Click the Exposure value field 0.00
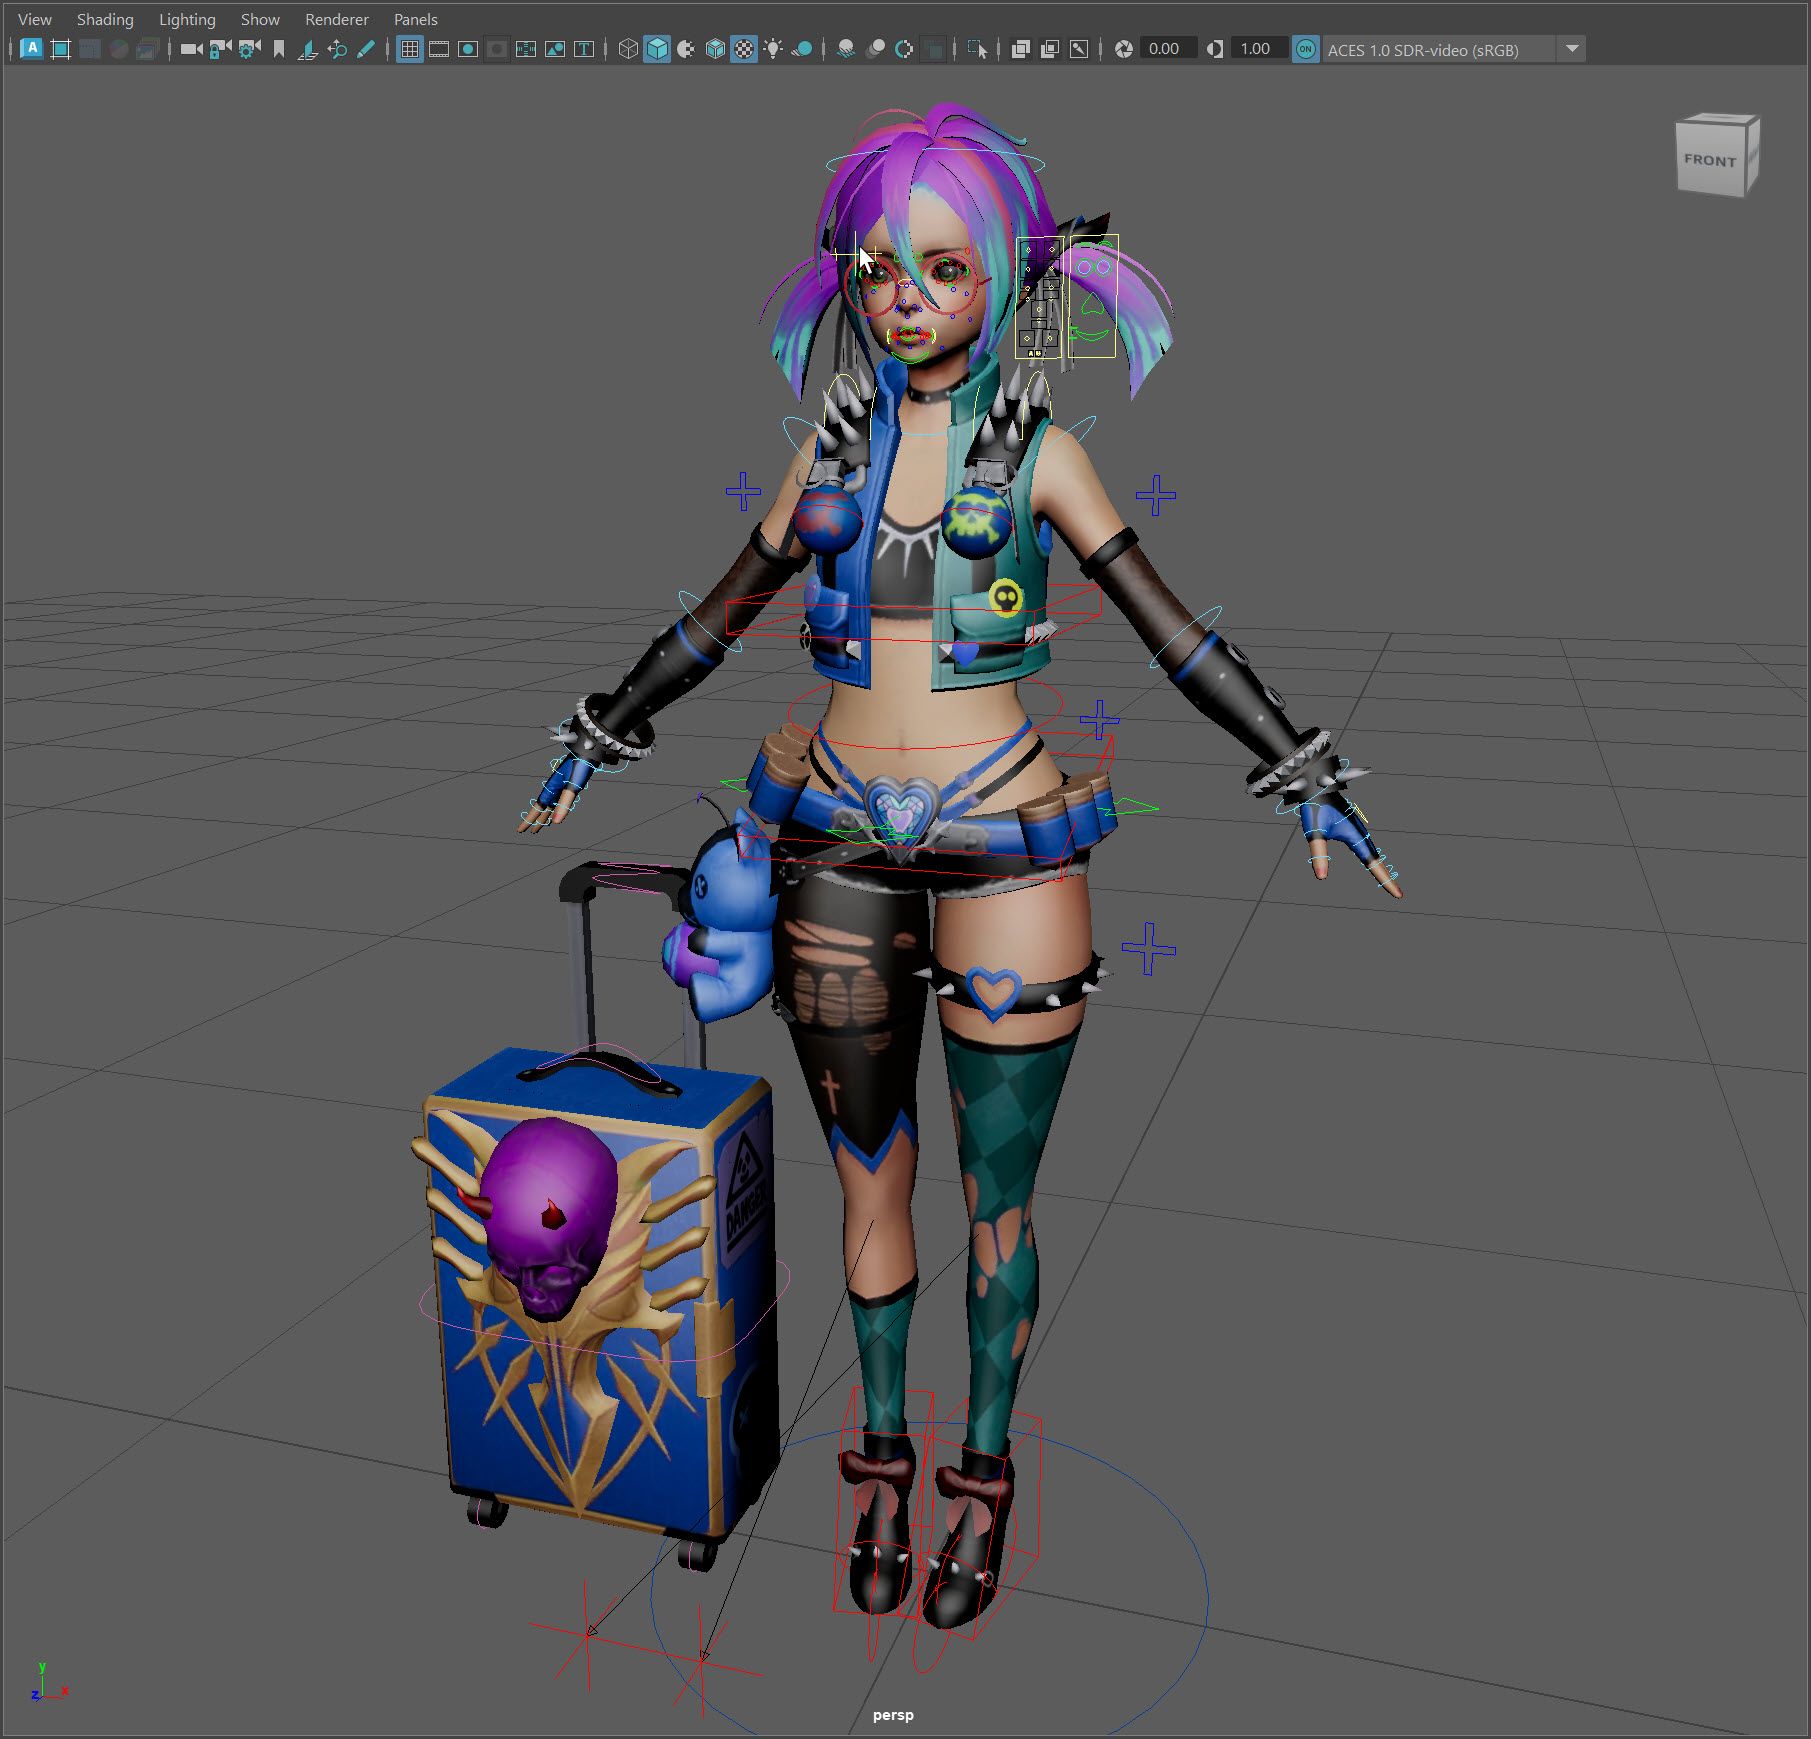The image size is (1811, 1739). (x=1168, y=49)
